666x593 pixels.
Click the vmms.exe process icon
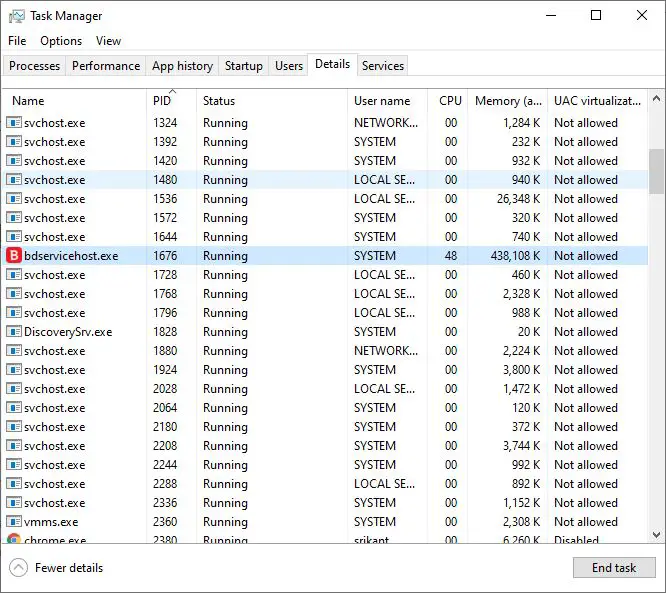(14, 522)
